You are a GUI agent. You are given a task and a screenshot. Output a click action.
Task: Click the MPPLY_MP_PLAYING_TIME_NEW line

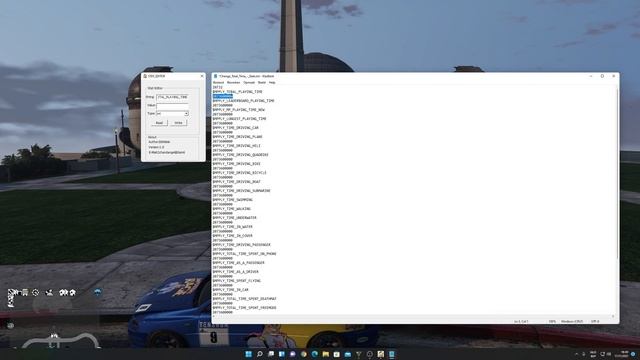tap(238, 110)
